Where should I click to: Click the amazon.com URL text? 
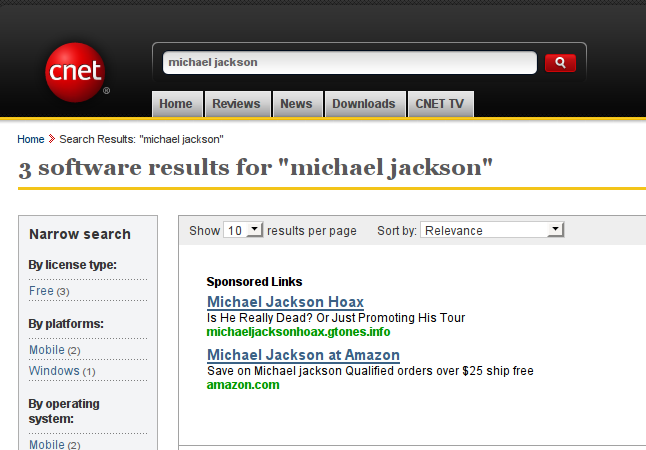243,385
